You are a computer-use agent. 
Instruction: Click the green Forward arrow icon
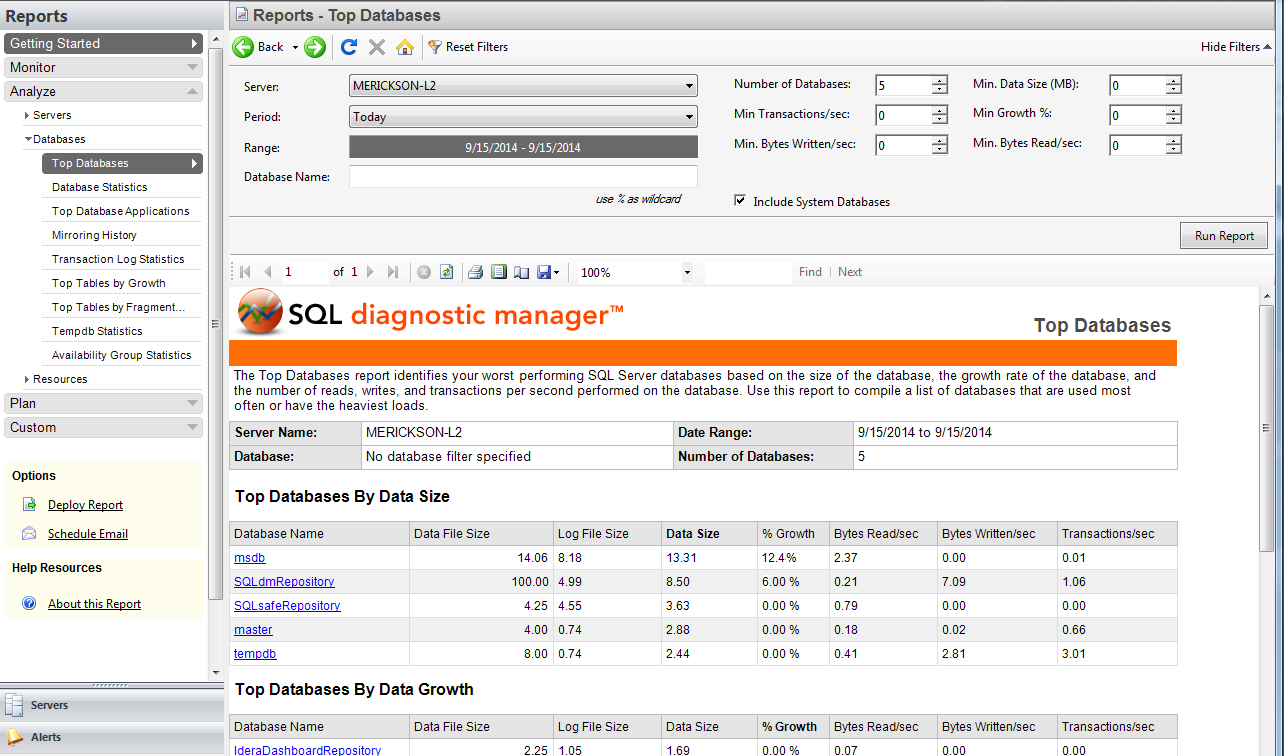click(x=315, y=47)
